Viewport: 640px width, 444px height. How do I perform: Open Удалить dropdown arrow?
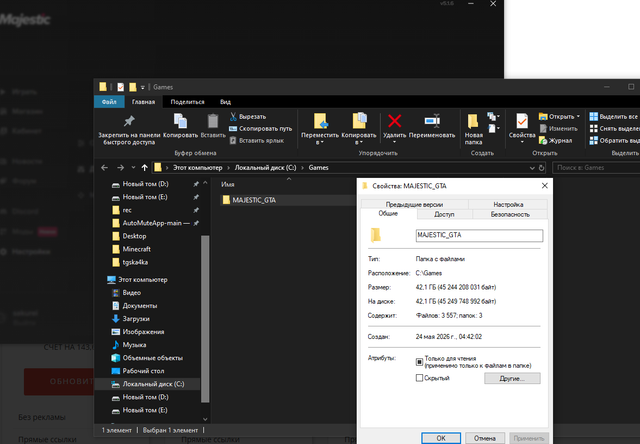394,142
